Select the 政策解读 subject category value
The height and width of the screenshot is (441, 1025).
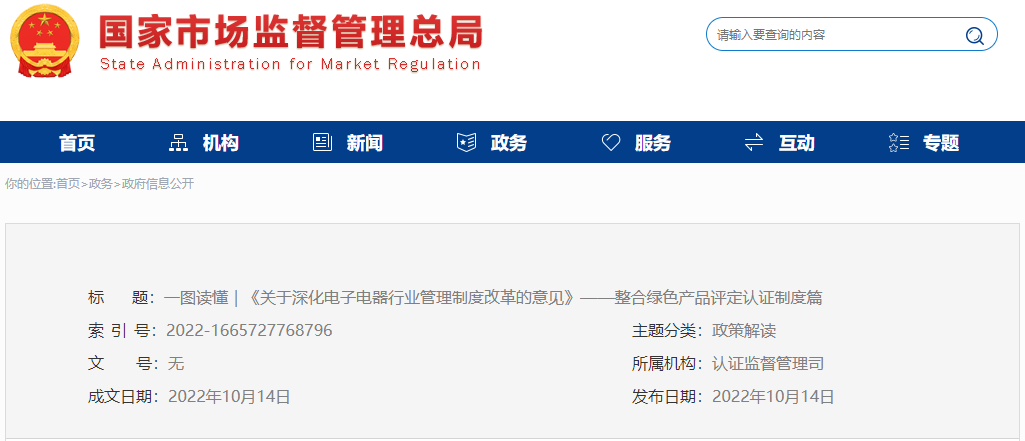click(x=744, y=331)
